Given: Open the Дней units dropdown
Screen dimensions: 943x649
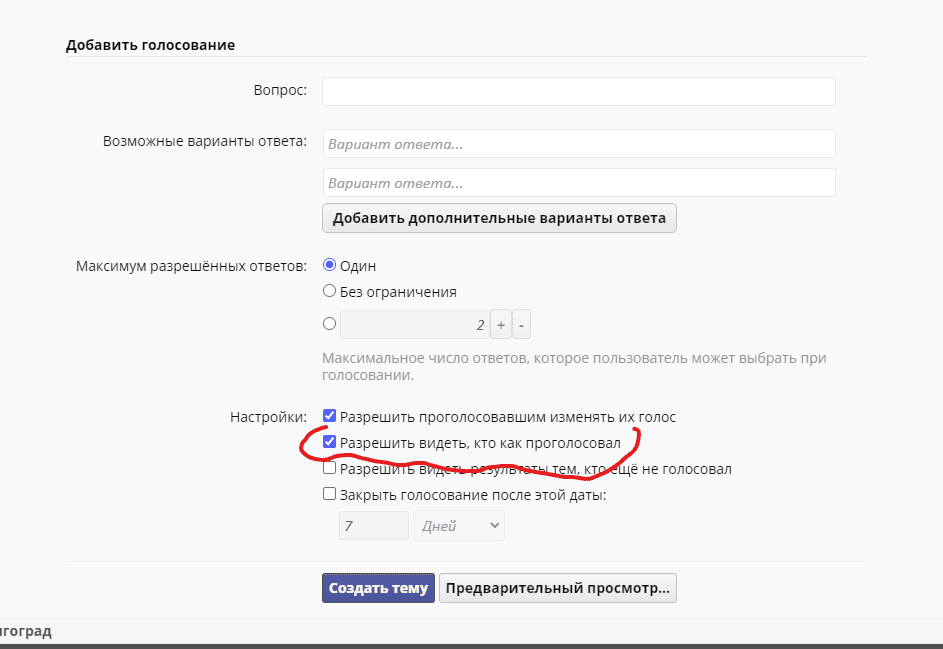Looking at the screenshot, I should coord(459,526).
